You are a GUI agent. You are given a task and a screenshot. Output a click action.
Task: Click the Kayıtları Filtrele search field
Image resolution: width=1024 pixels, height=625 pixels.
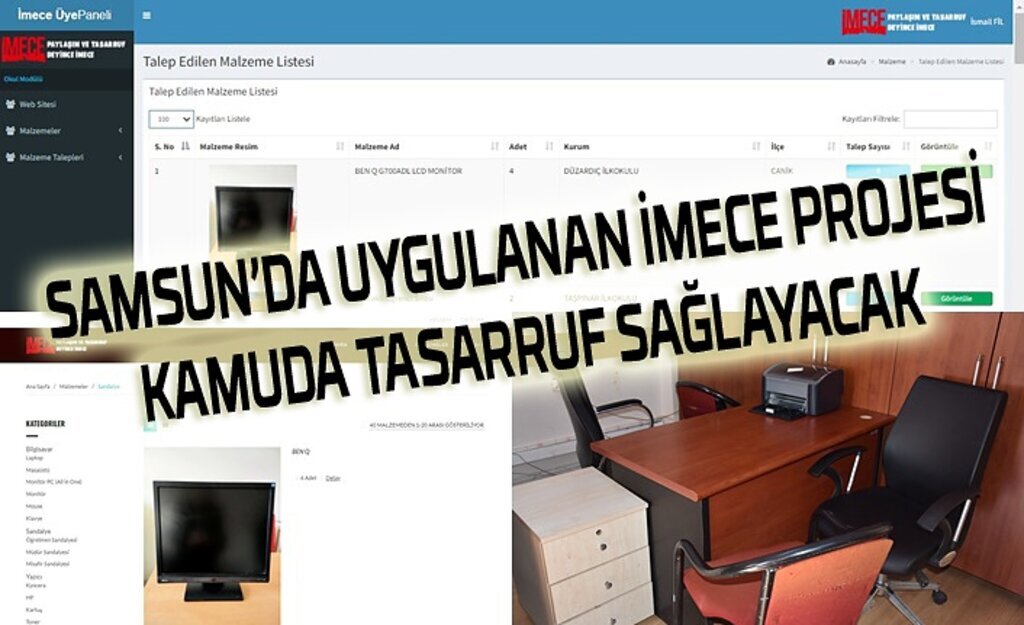pos(950,119)
